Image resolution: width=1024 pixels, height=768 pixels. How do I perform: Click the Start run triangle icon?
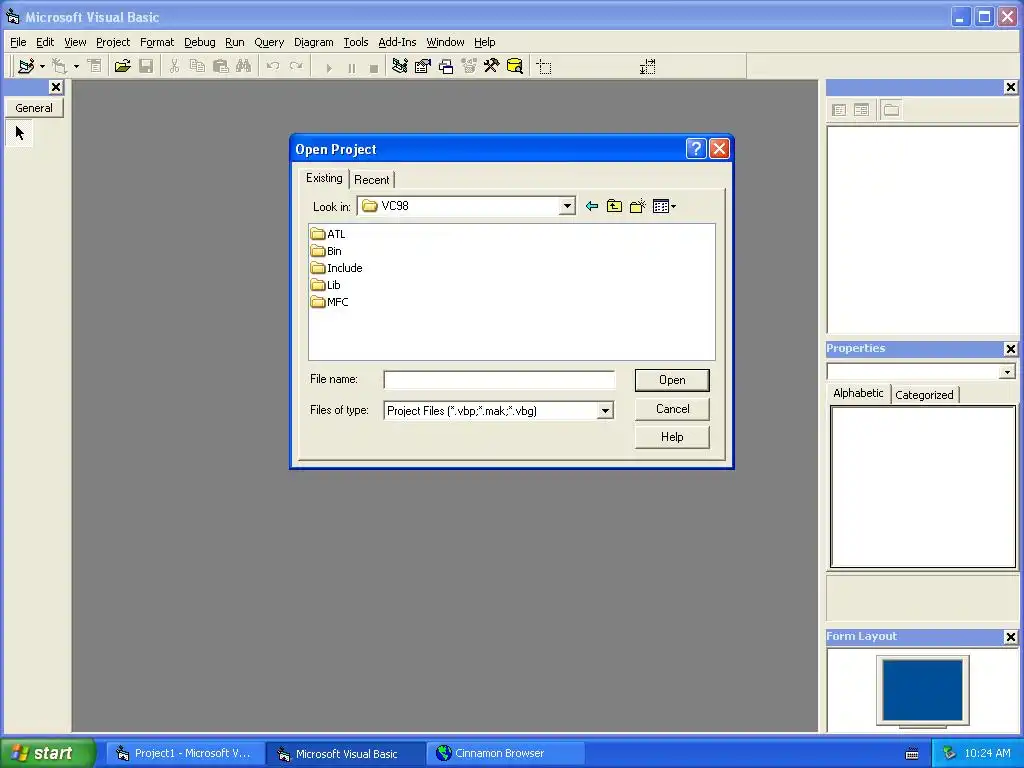328,67
